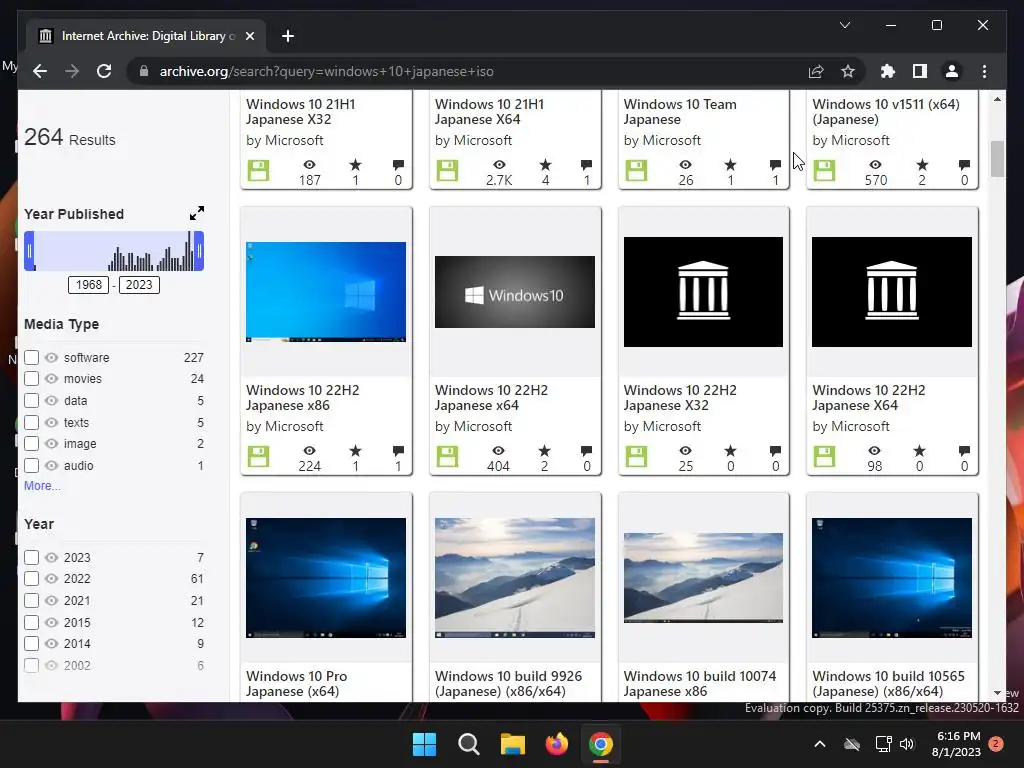Check the software media type box

click(x=31, y=357)
